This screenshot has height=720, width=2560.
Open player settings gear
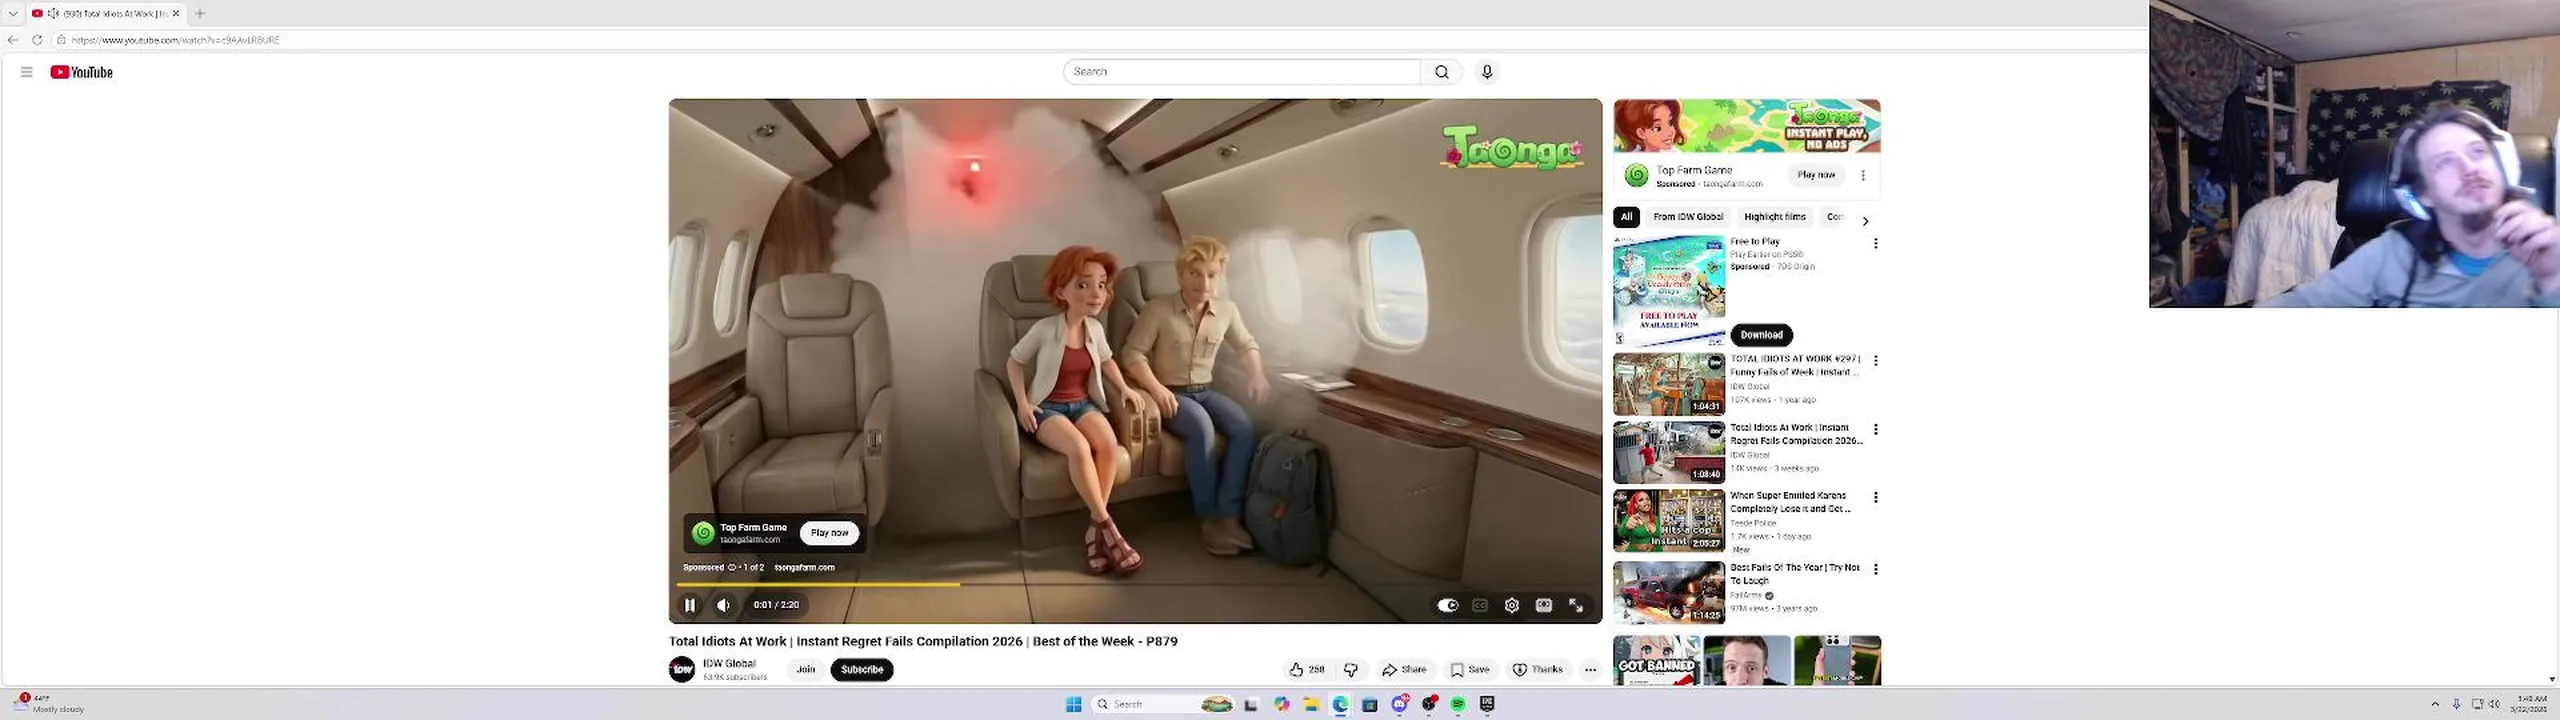click(x=1512, y=605)
